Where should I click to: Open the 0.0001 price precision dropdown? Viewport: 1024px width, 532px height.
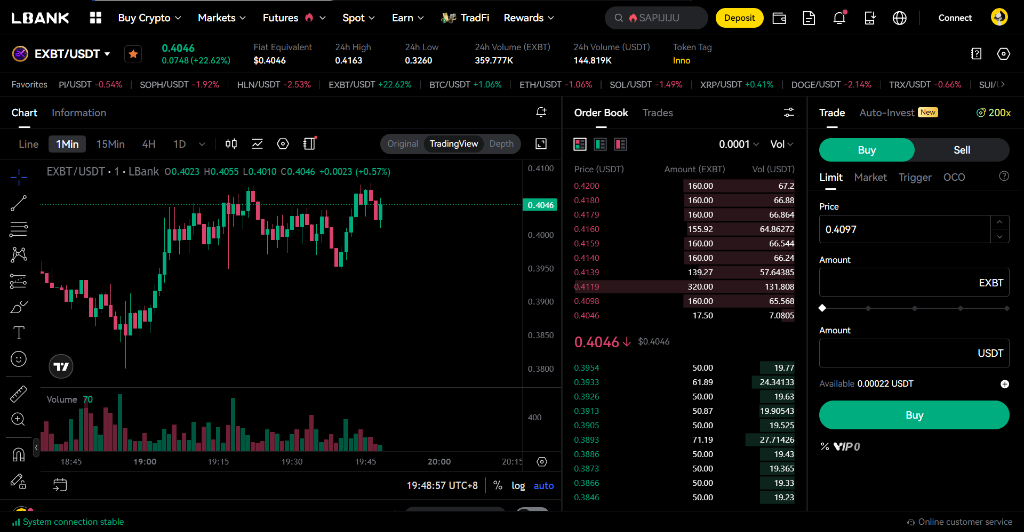click(x=739, y=144)
